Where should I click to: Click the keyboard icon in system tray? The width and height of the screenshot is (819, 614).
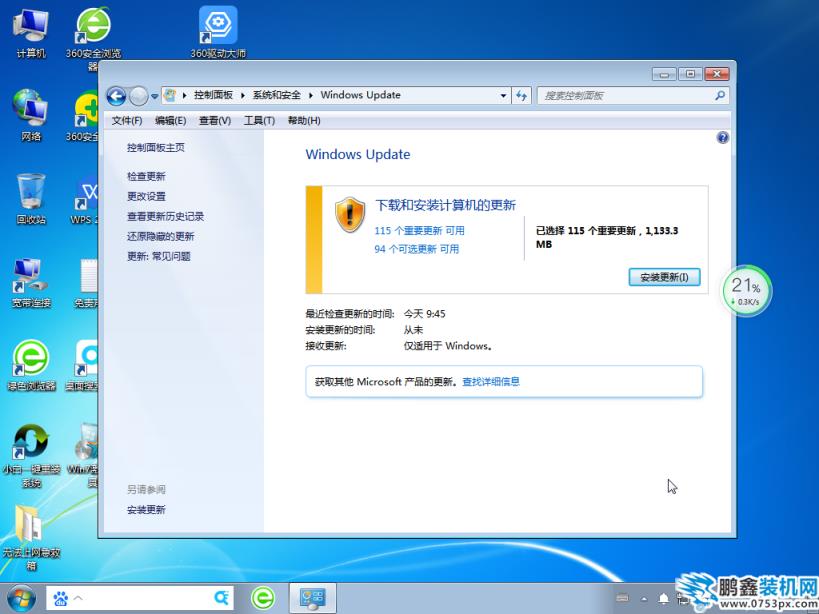[623, 598]
